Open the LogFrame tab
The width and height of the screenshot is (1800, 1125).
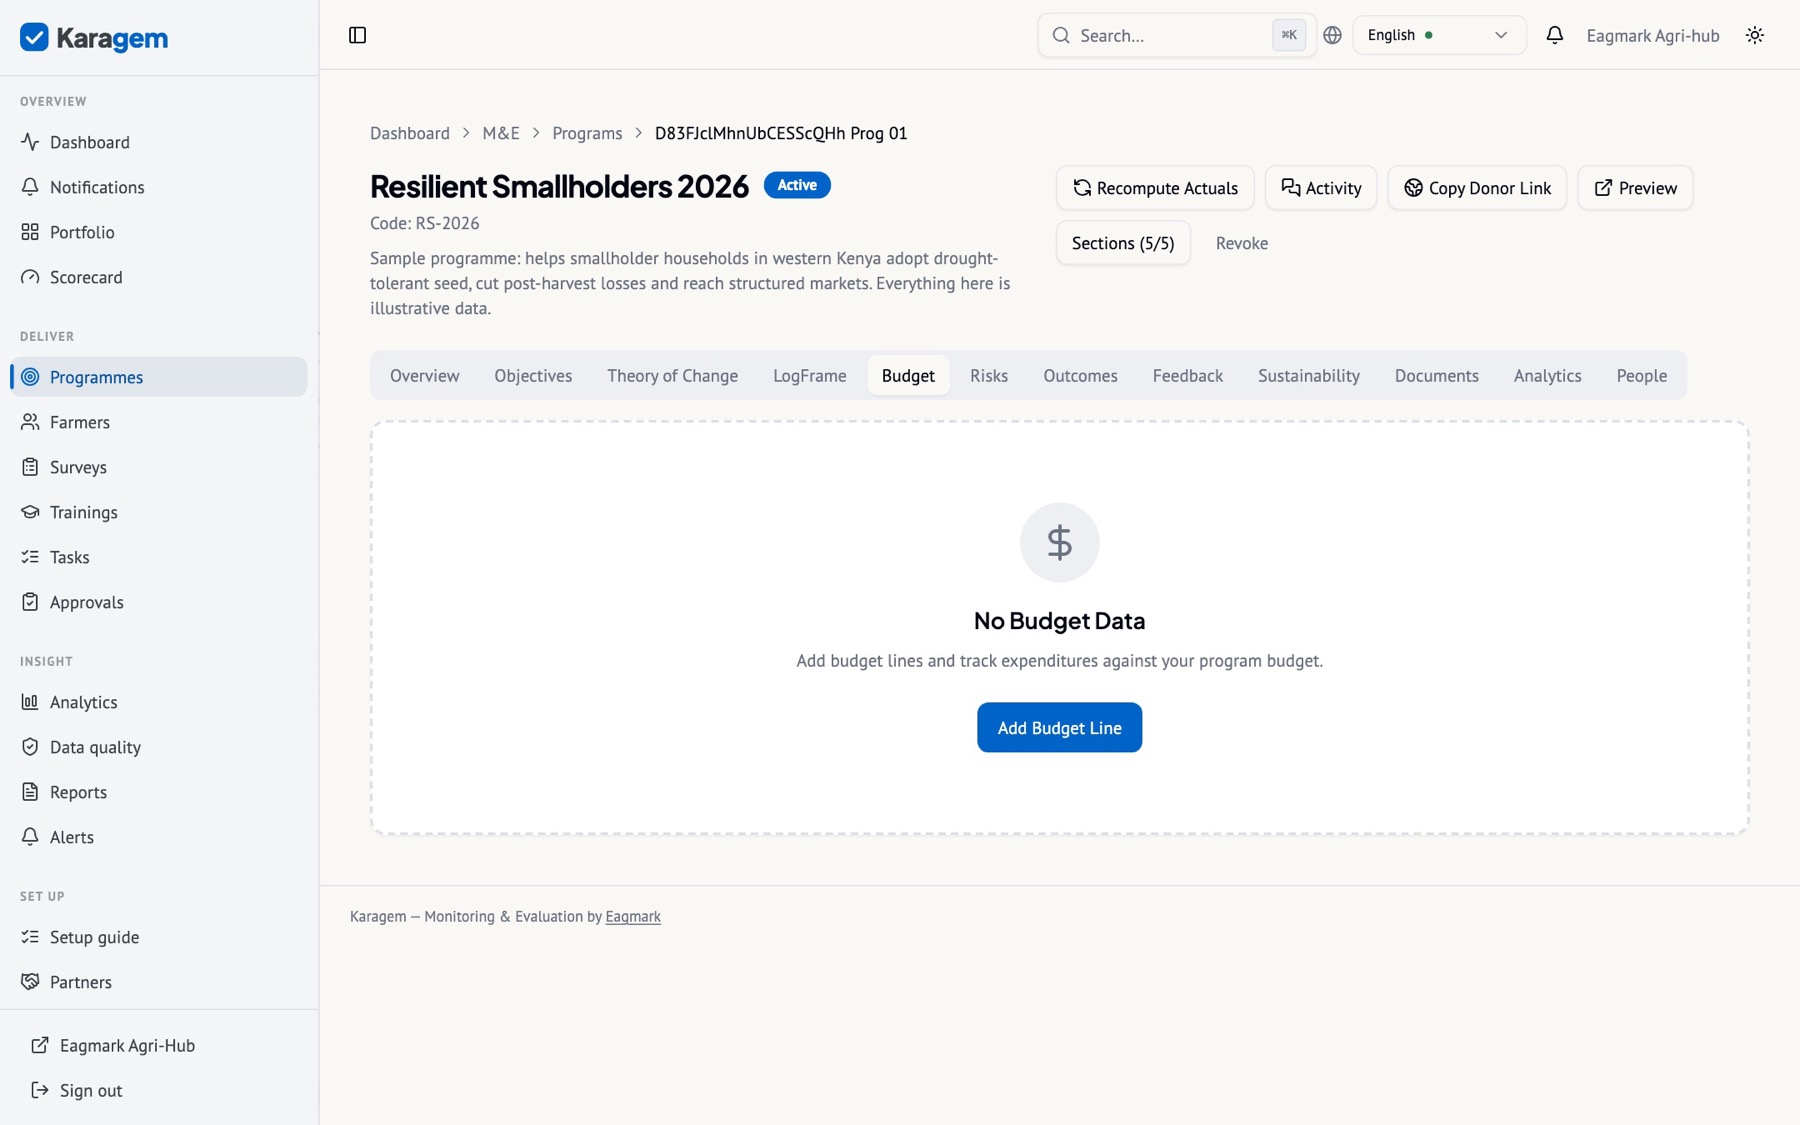(x=810, y=376)
